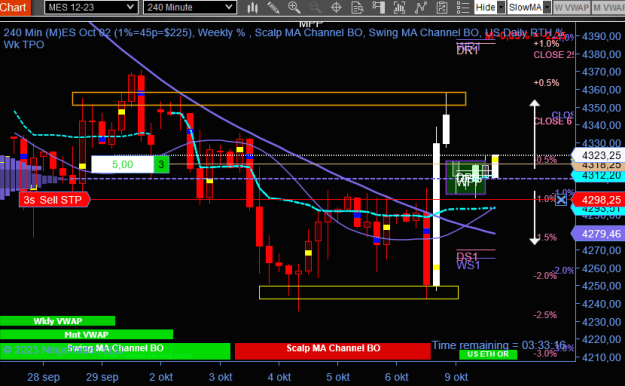
Task: Click the 4312,20 cyan price marker
Action: [x=598, y=175]
